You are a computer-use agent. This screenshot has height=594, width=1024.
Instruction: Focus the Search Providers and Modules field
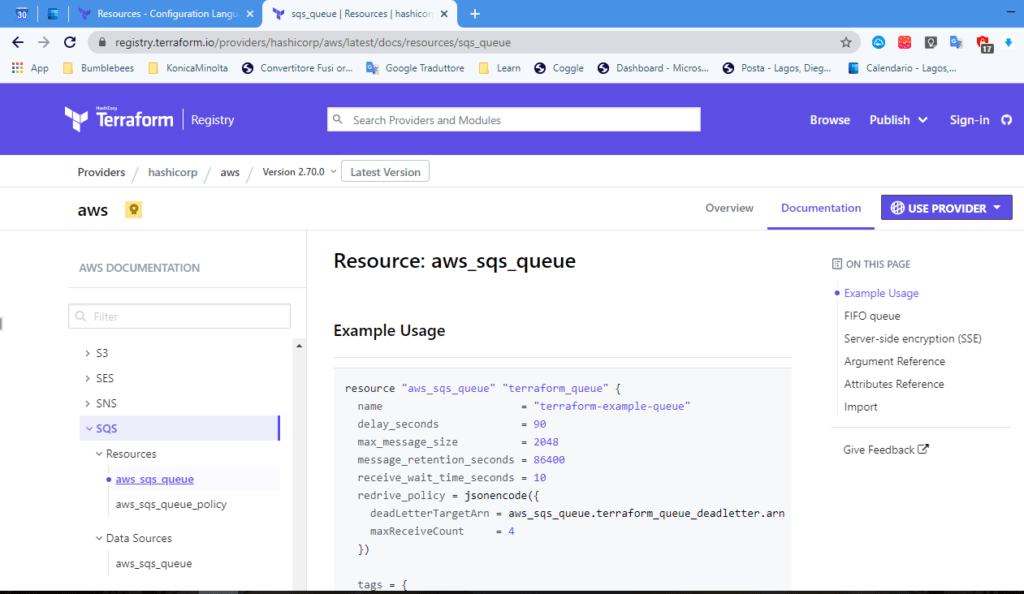(x=514, y=119)
